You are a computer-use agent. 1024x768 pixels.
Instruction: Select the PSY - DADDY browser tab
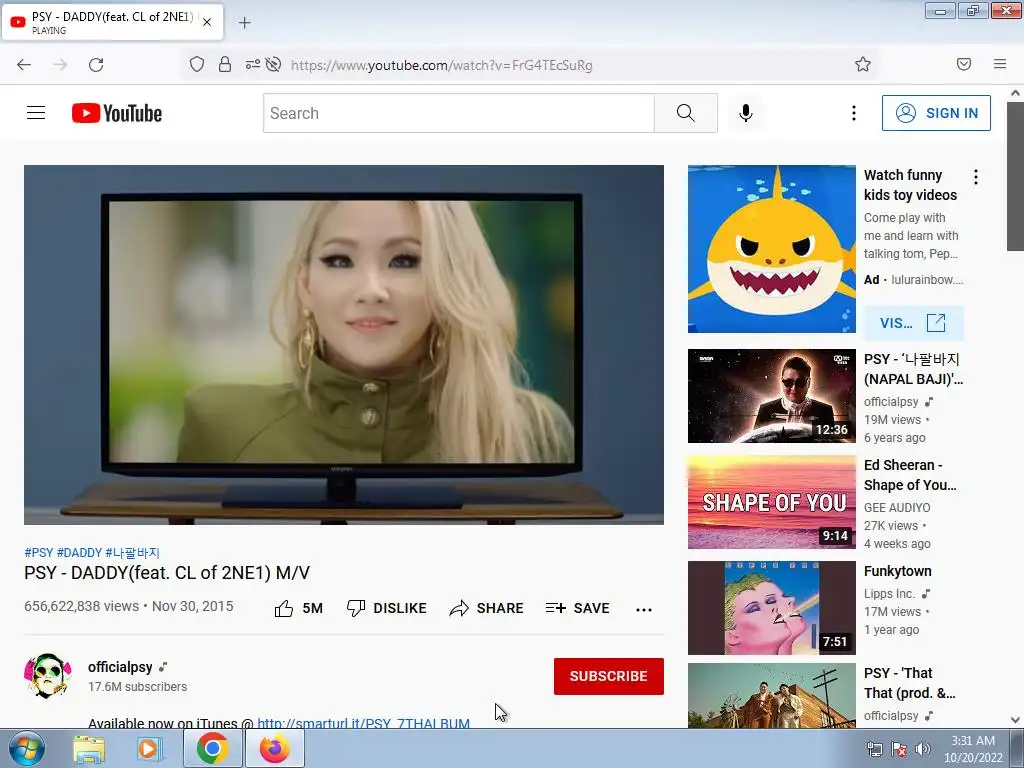(x=112, y=22)
